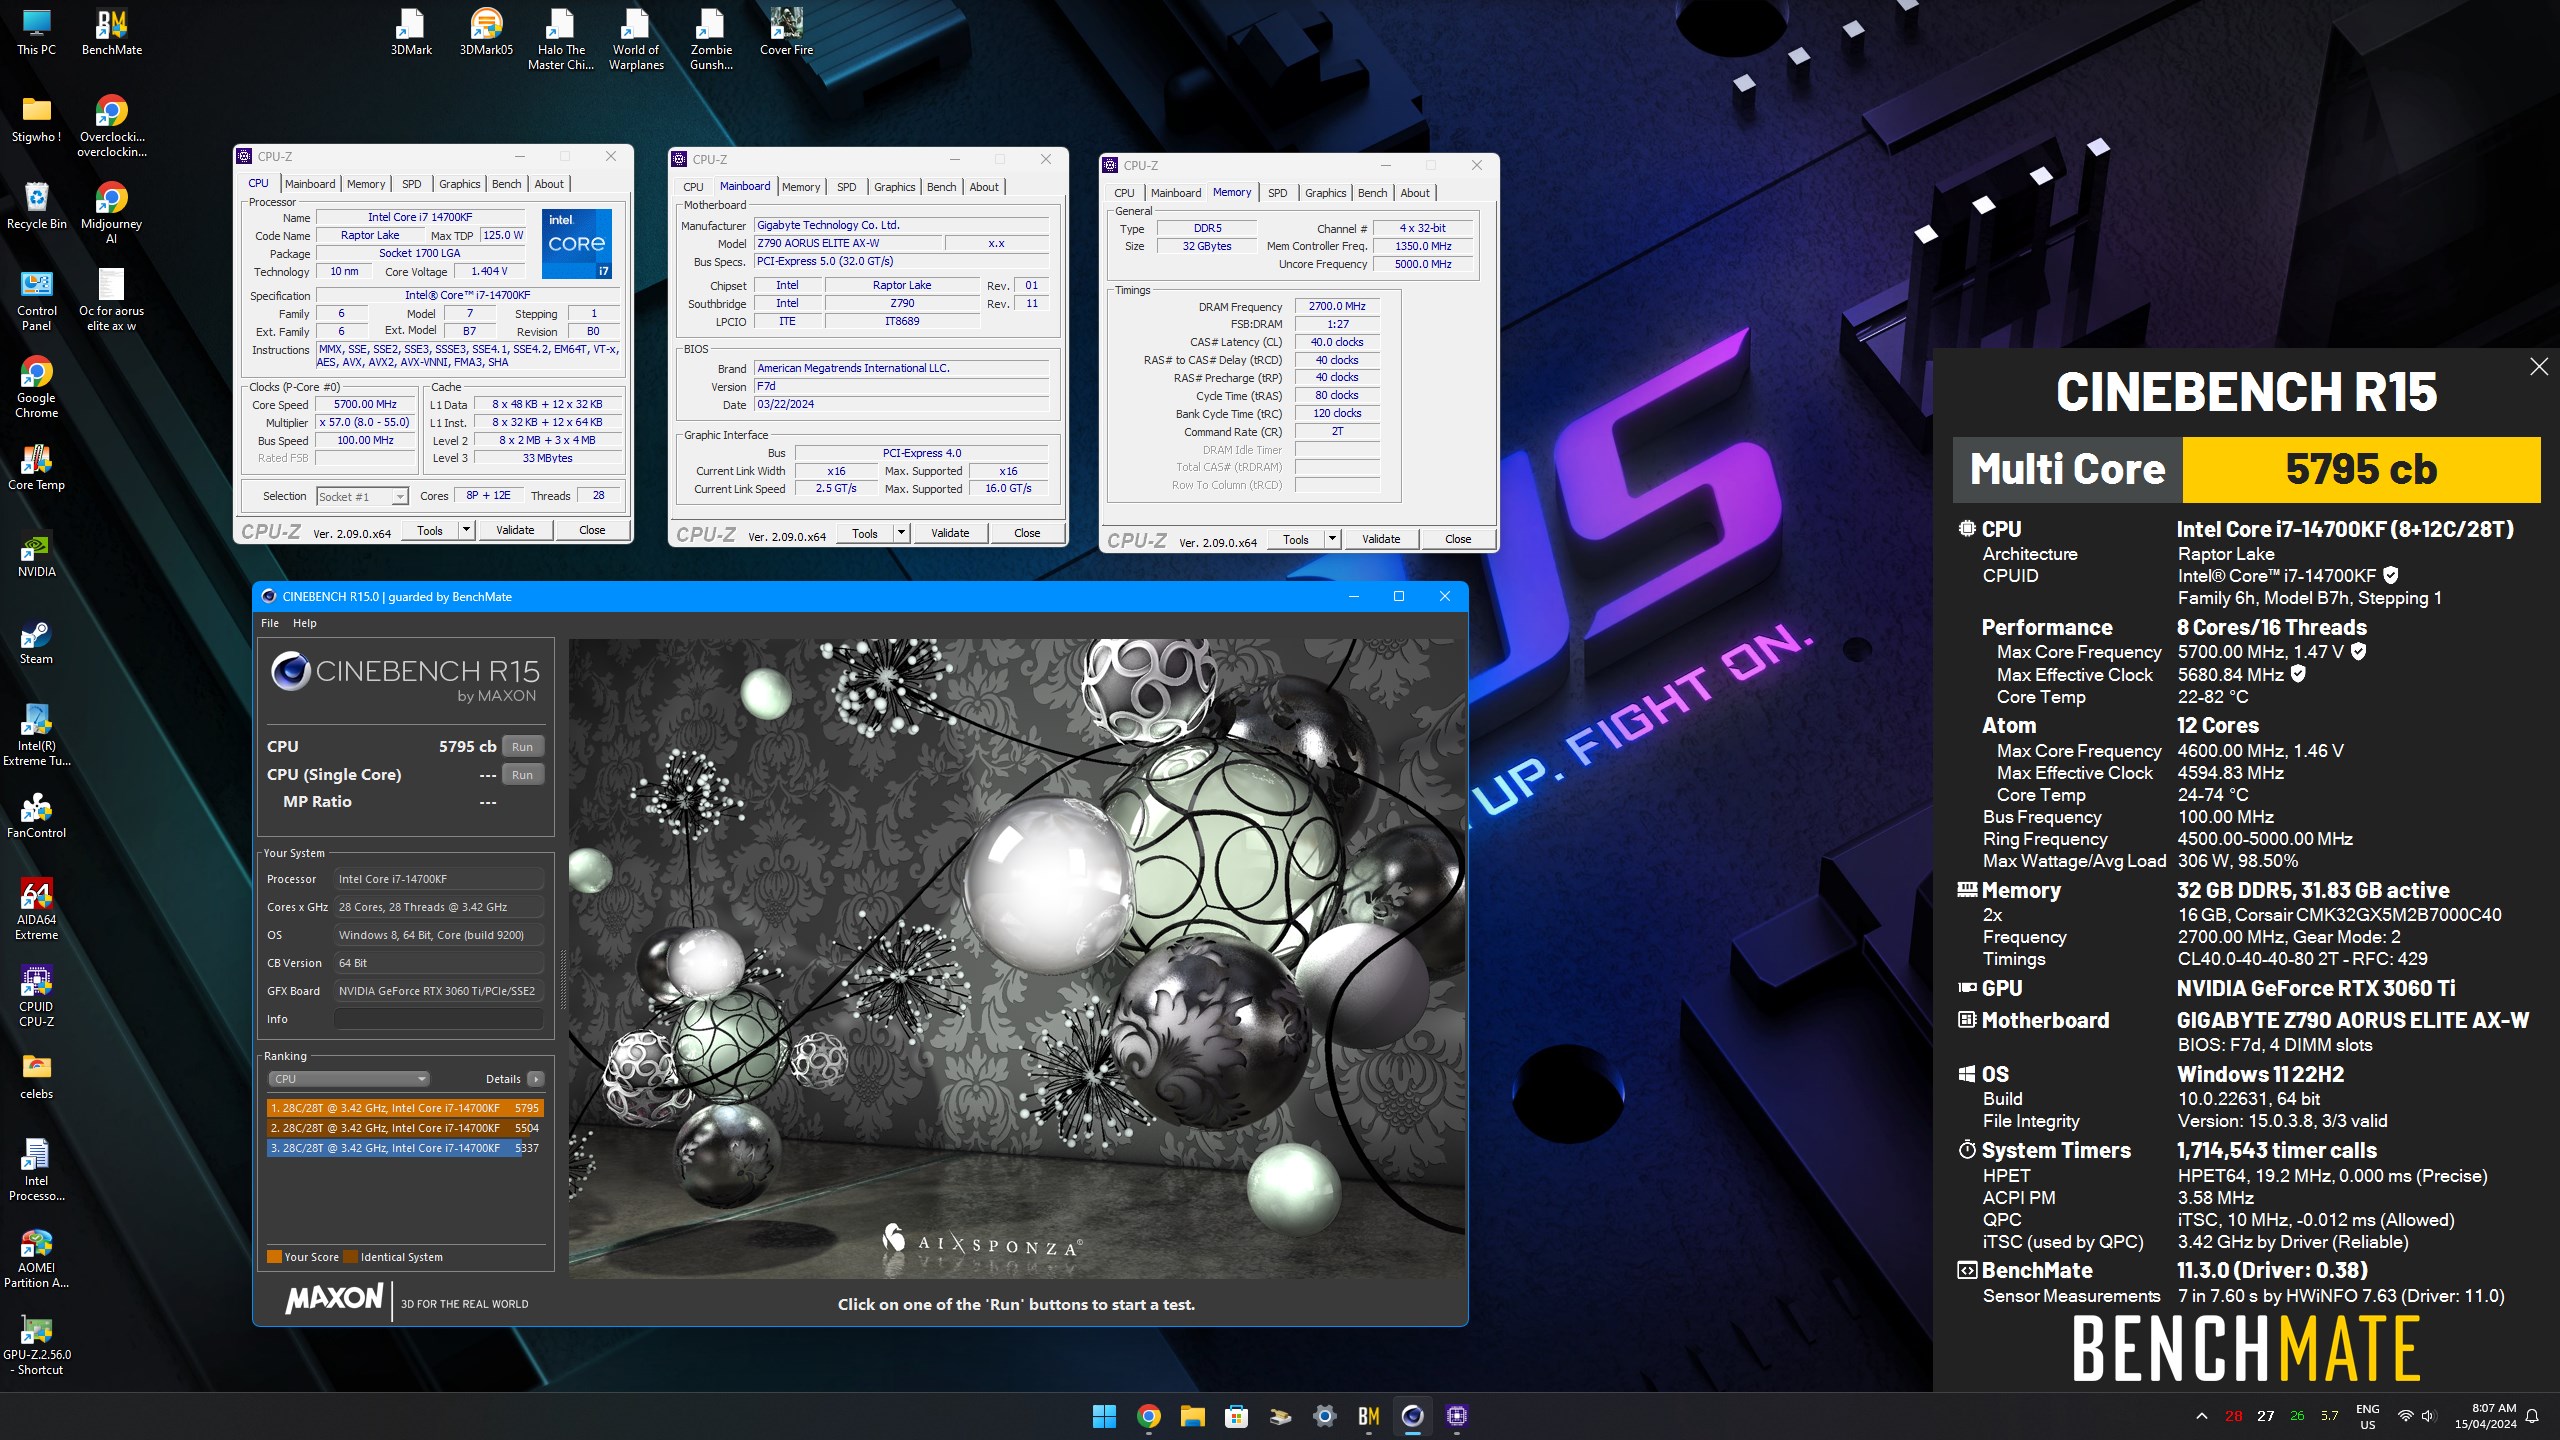
Task: Open the Cinebench File menu
Action: (x=270, y=623)
